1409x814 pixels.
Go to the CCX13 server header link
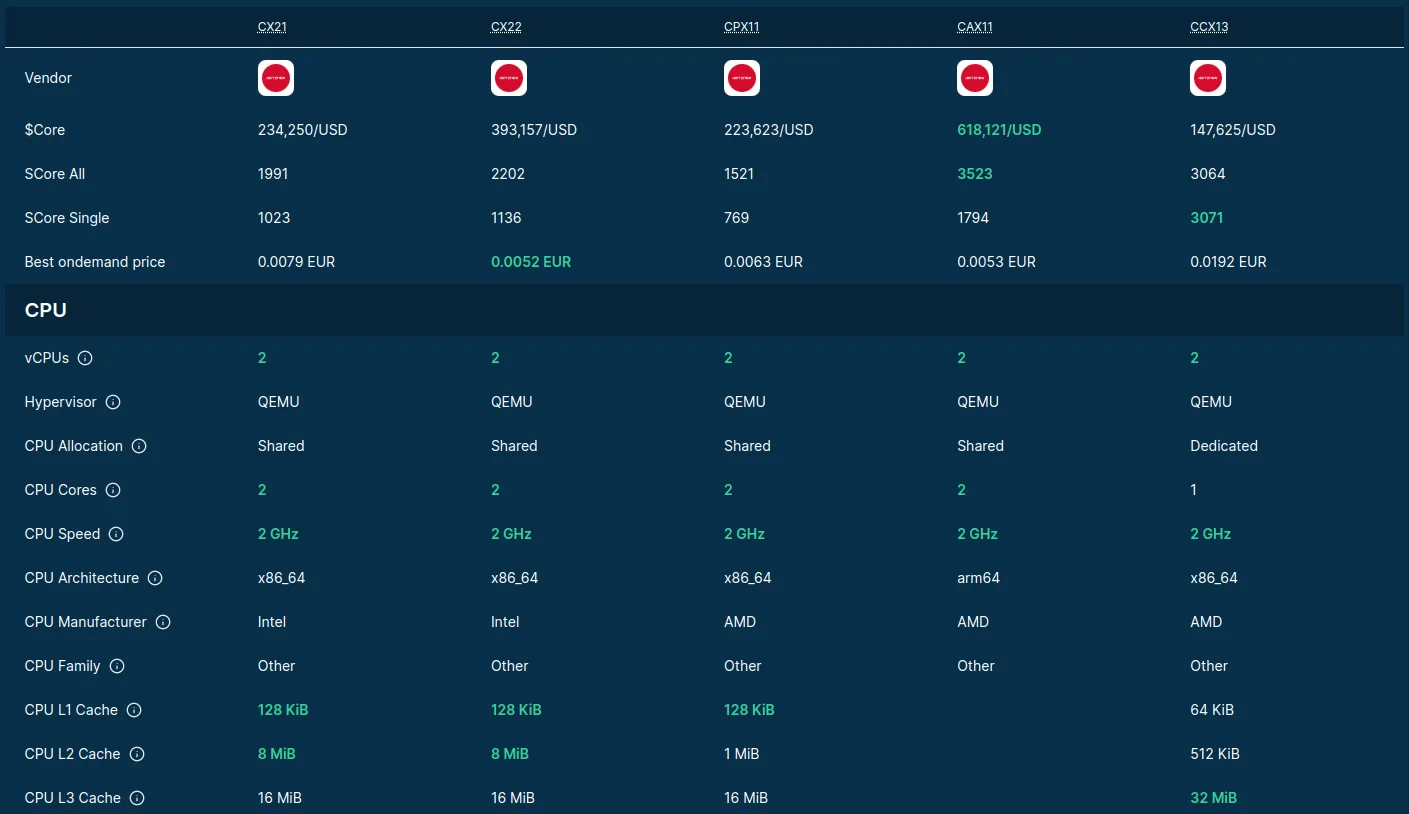tap(1209, 27)
